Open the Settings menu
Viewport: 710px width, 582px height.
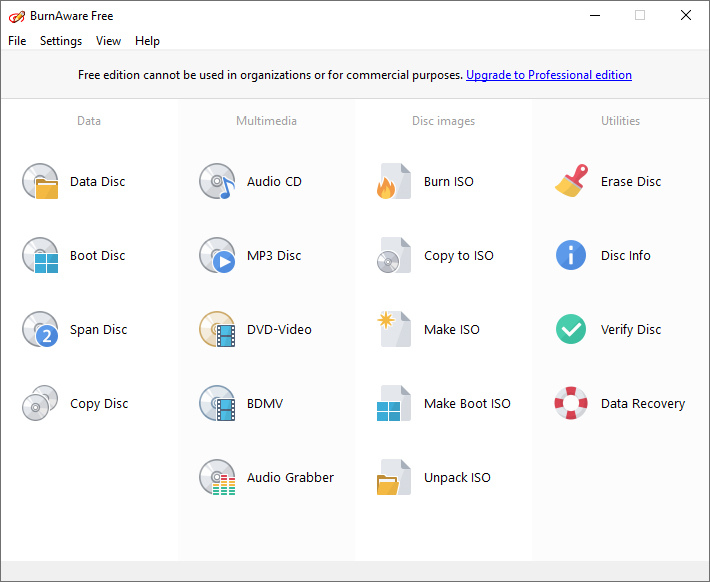(x=61, y=41)
